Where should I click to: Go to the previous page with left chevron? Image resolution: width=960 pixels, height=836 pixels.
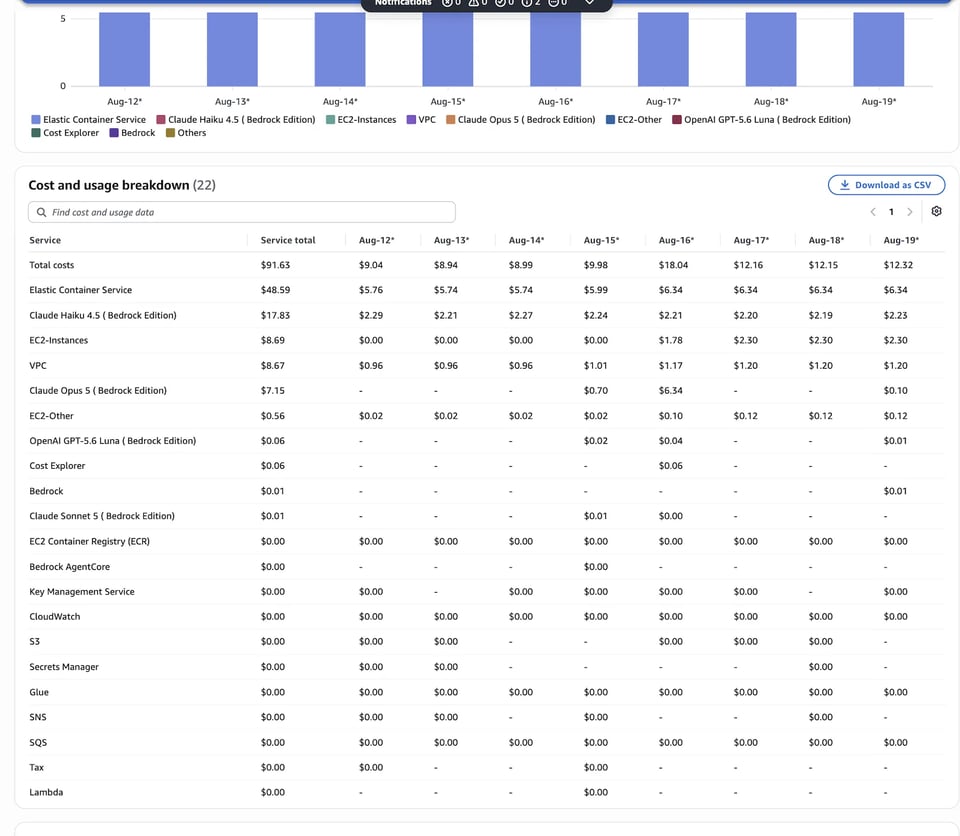coord(872,212)
